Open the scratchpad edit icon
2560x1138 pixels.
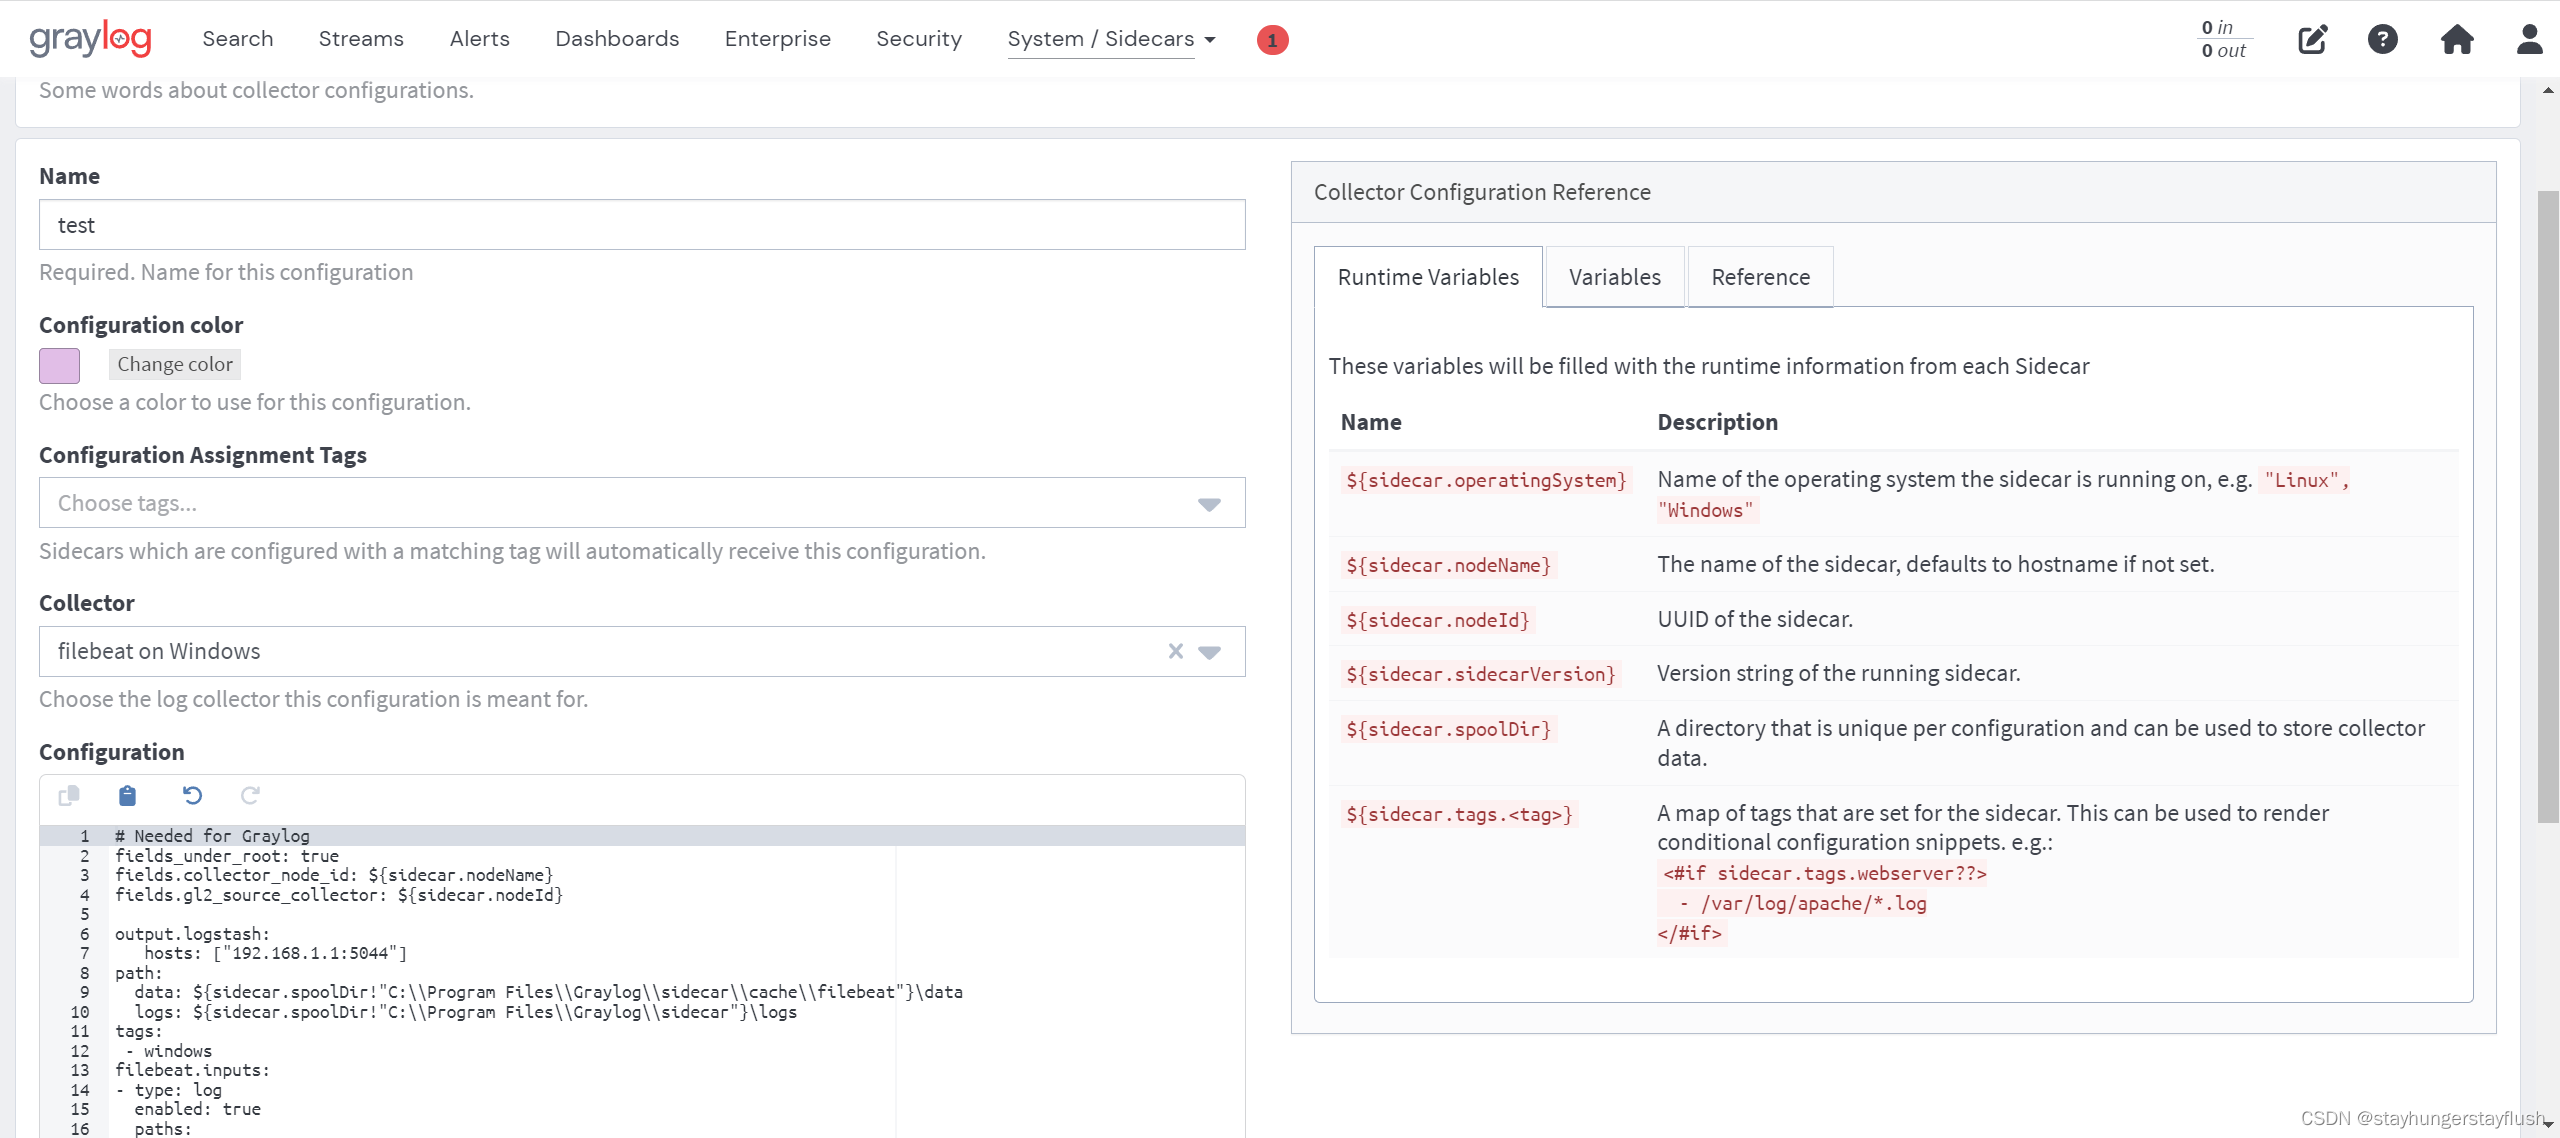(x=2312, y=39)
